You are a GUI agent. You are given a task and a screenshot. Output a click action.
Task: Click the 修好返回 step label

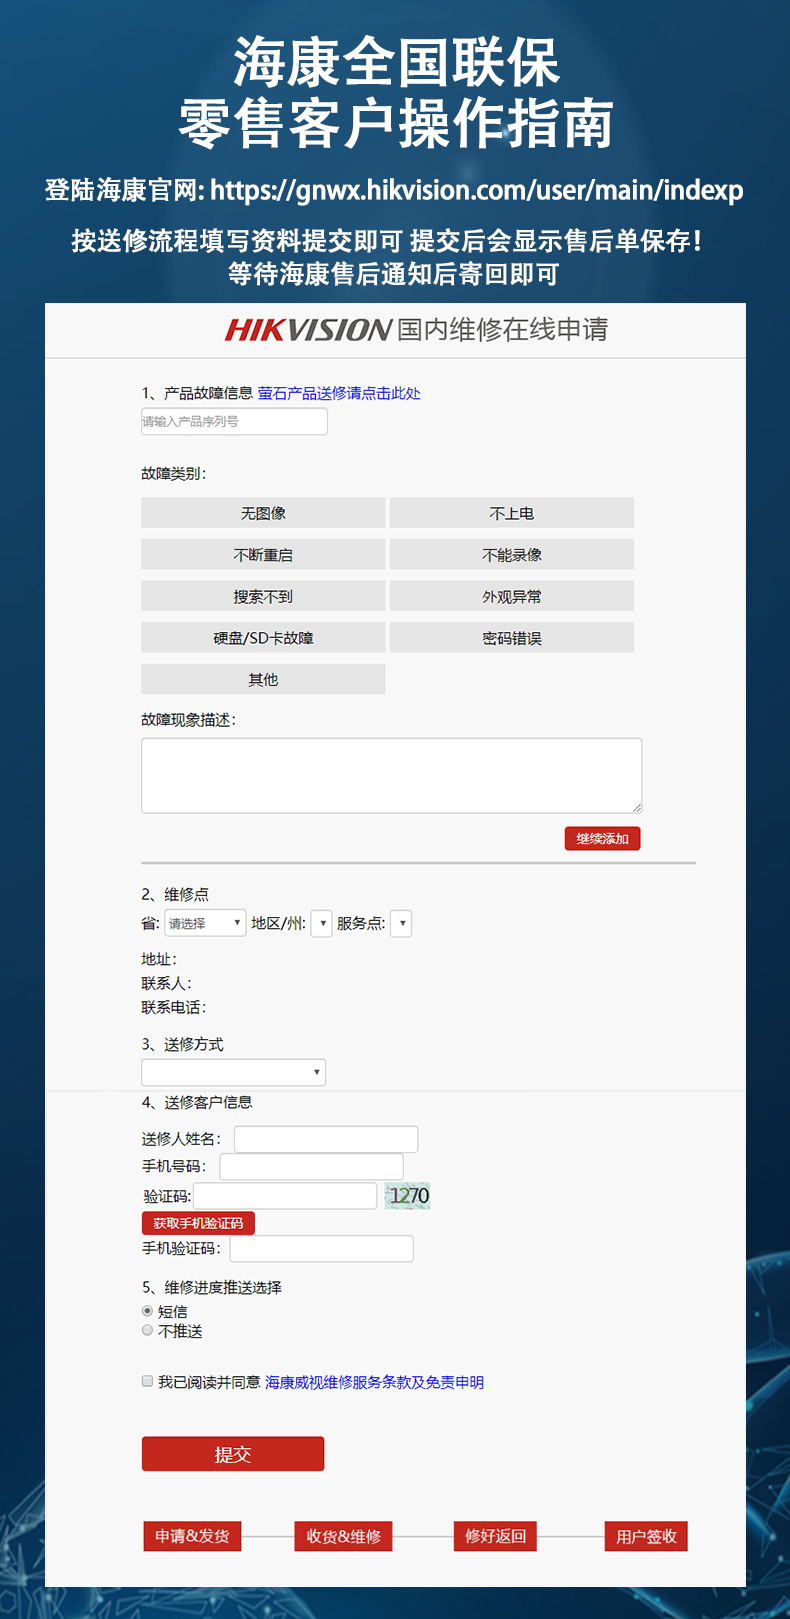click(x=495, y=1536)
